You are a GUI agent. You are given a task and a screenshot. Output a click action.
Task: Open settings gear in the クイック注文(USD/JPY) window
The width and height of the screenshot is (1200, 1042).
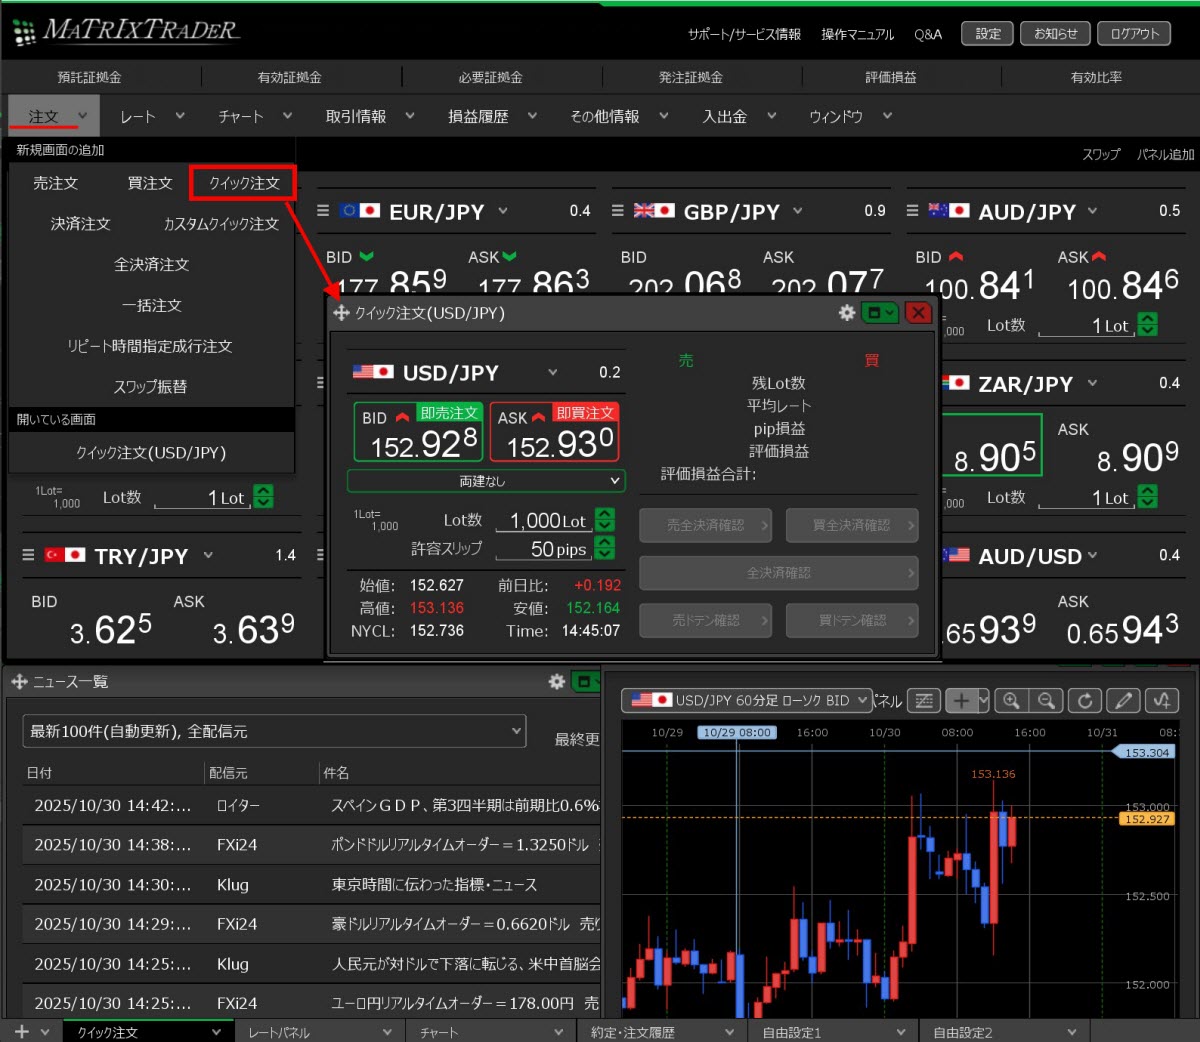click(x=846, y=313)
